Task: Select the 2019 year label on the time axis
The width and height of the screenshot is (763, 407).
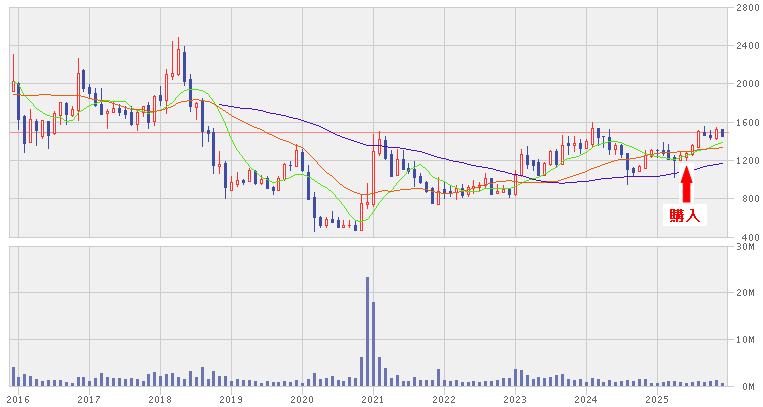Action: coord(231,399)
